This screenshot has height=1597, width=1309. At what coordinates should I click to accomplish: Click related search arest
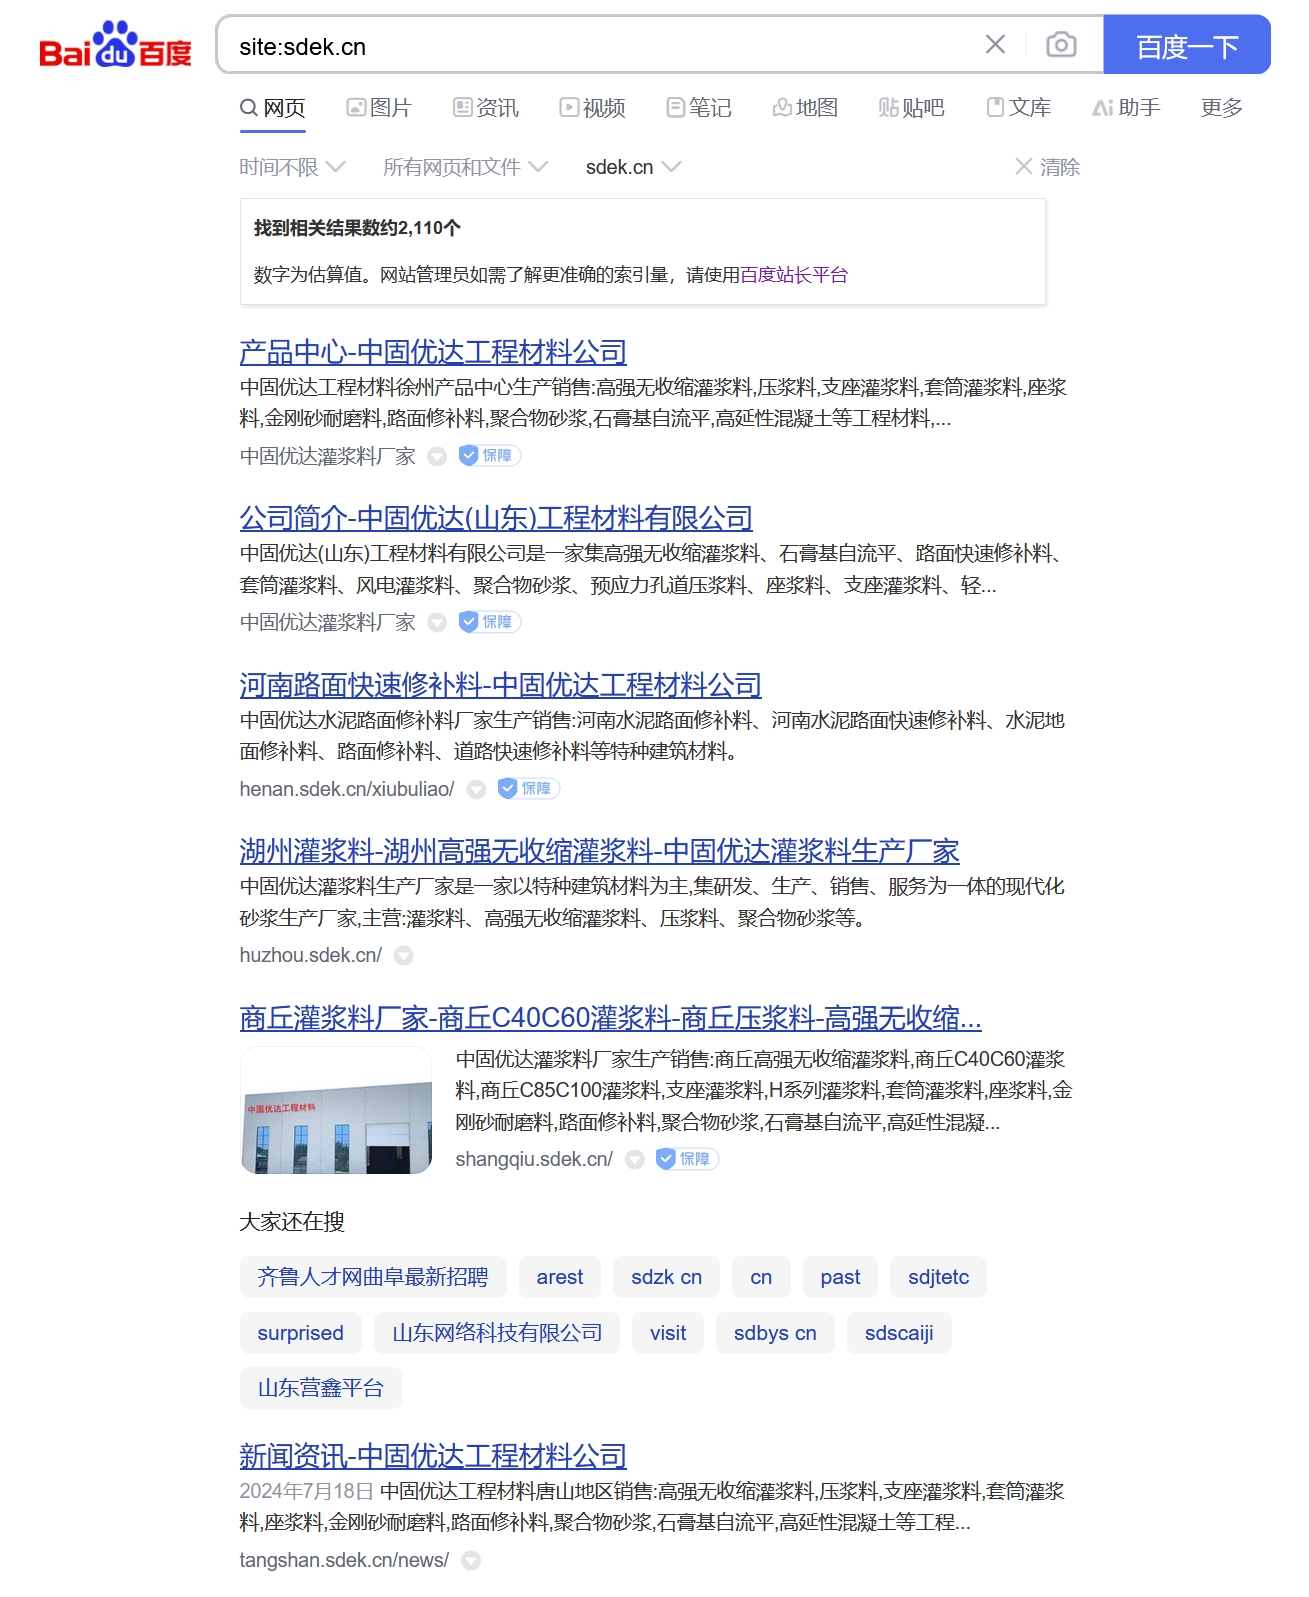(x=560, y=1277)
